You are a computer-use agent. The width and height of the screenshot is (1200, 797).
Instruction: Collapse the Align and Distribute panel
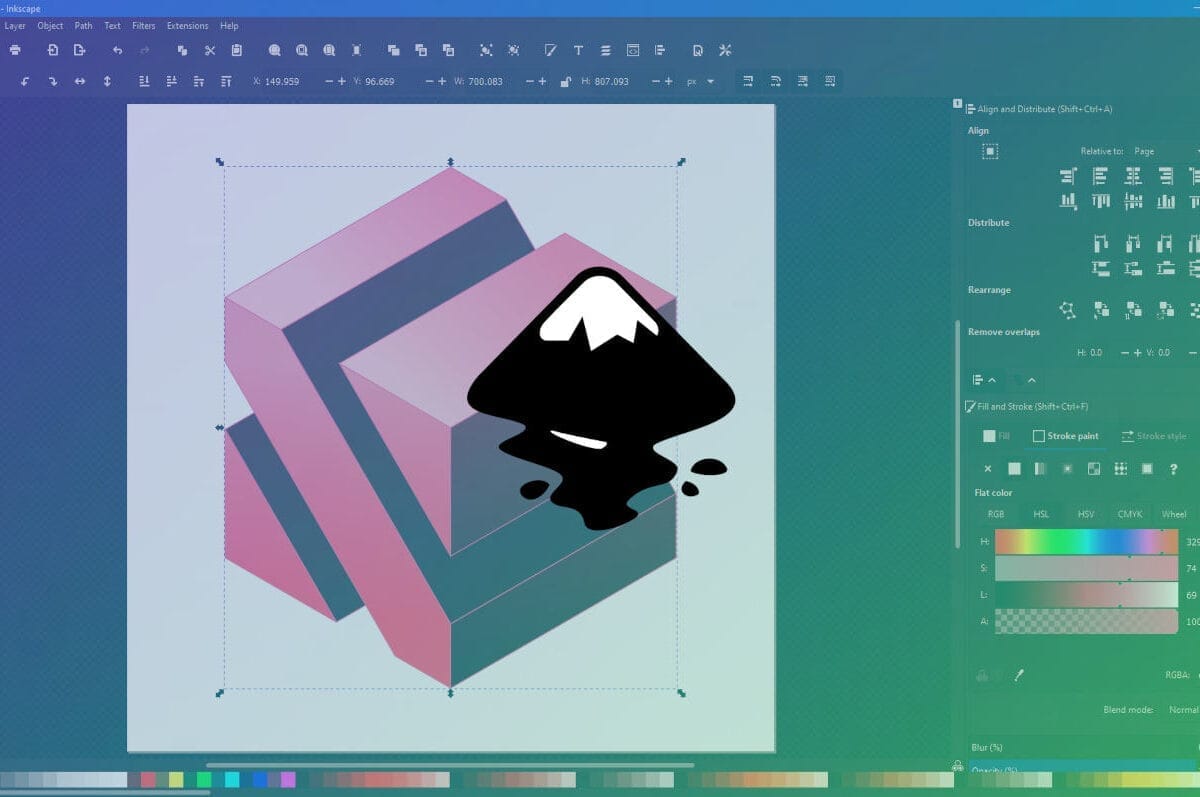(x=991, y=380)
